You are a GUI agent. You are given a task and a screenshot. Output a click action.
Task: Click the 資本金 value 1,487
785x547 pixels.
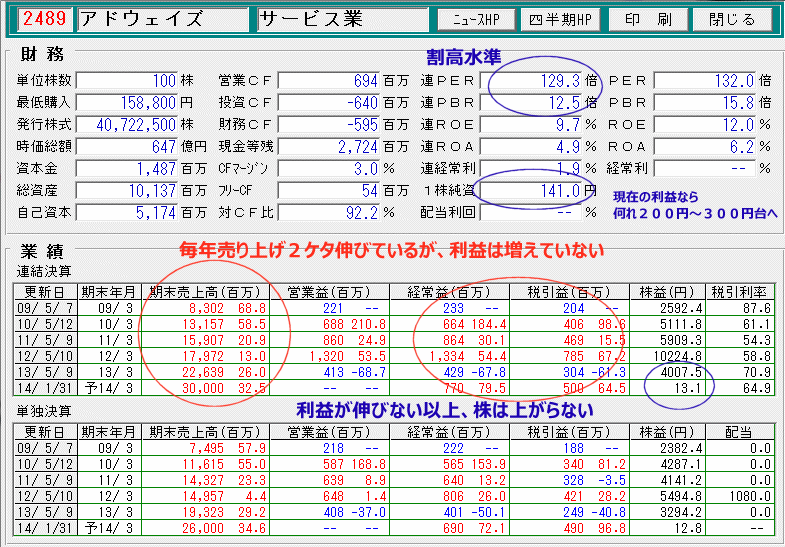pos(127,169)
